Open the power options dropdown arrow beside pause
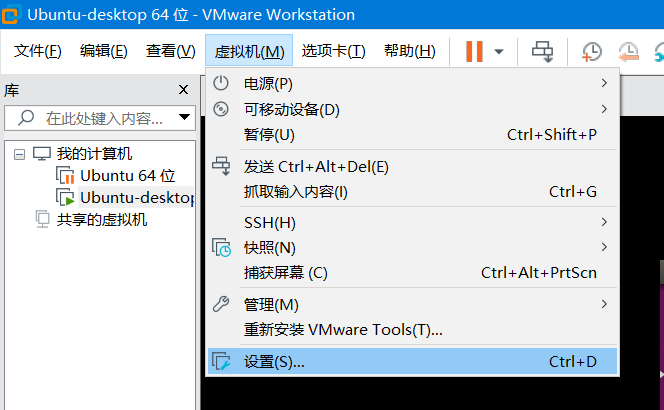664x410 pixels. (499, 52)
